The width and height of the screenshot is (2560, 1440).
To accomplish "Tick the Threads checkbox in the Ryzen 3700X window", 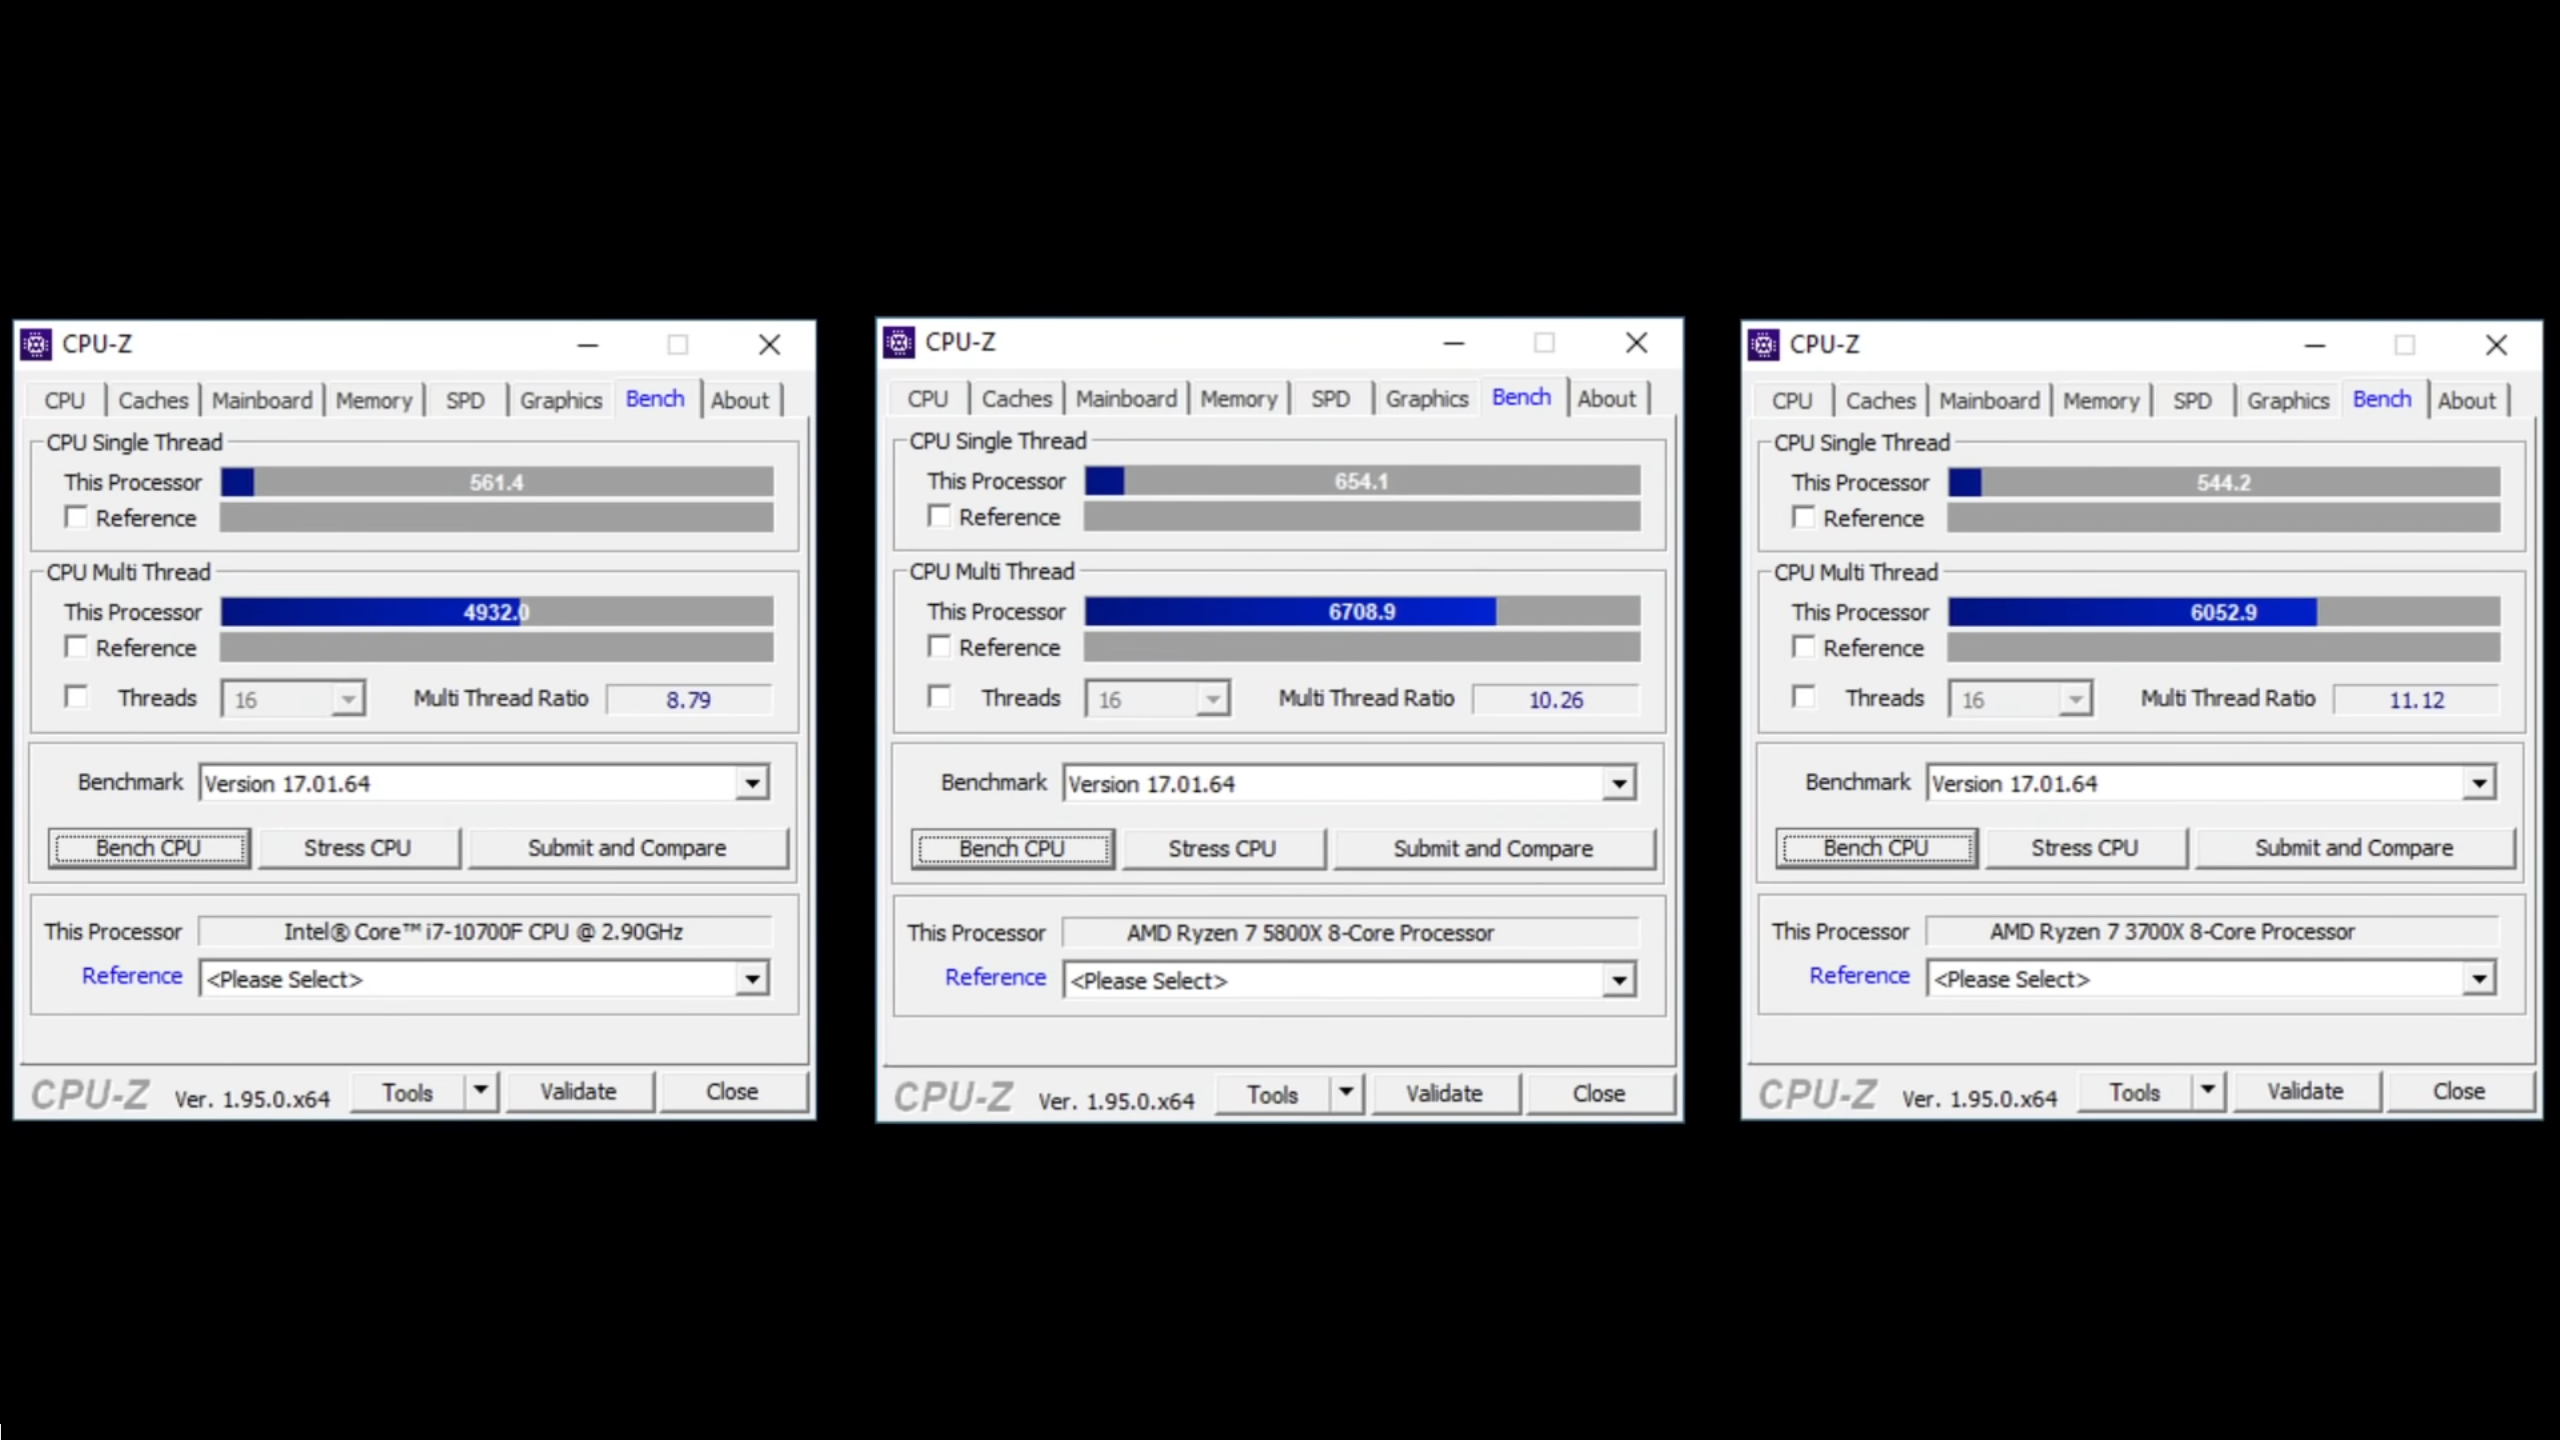I will [x=1803, y=696].
